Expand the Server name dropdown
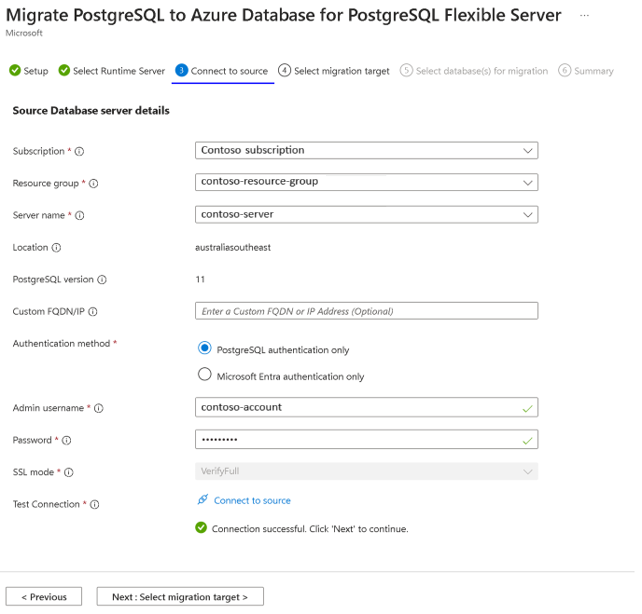This screenshot has width=642, height=614. point(366,215)
